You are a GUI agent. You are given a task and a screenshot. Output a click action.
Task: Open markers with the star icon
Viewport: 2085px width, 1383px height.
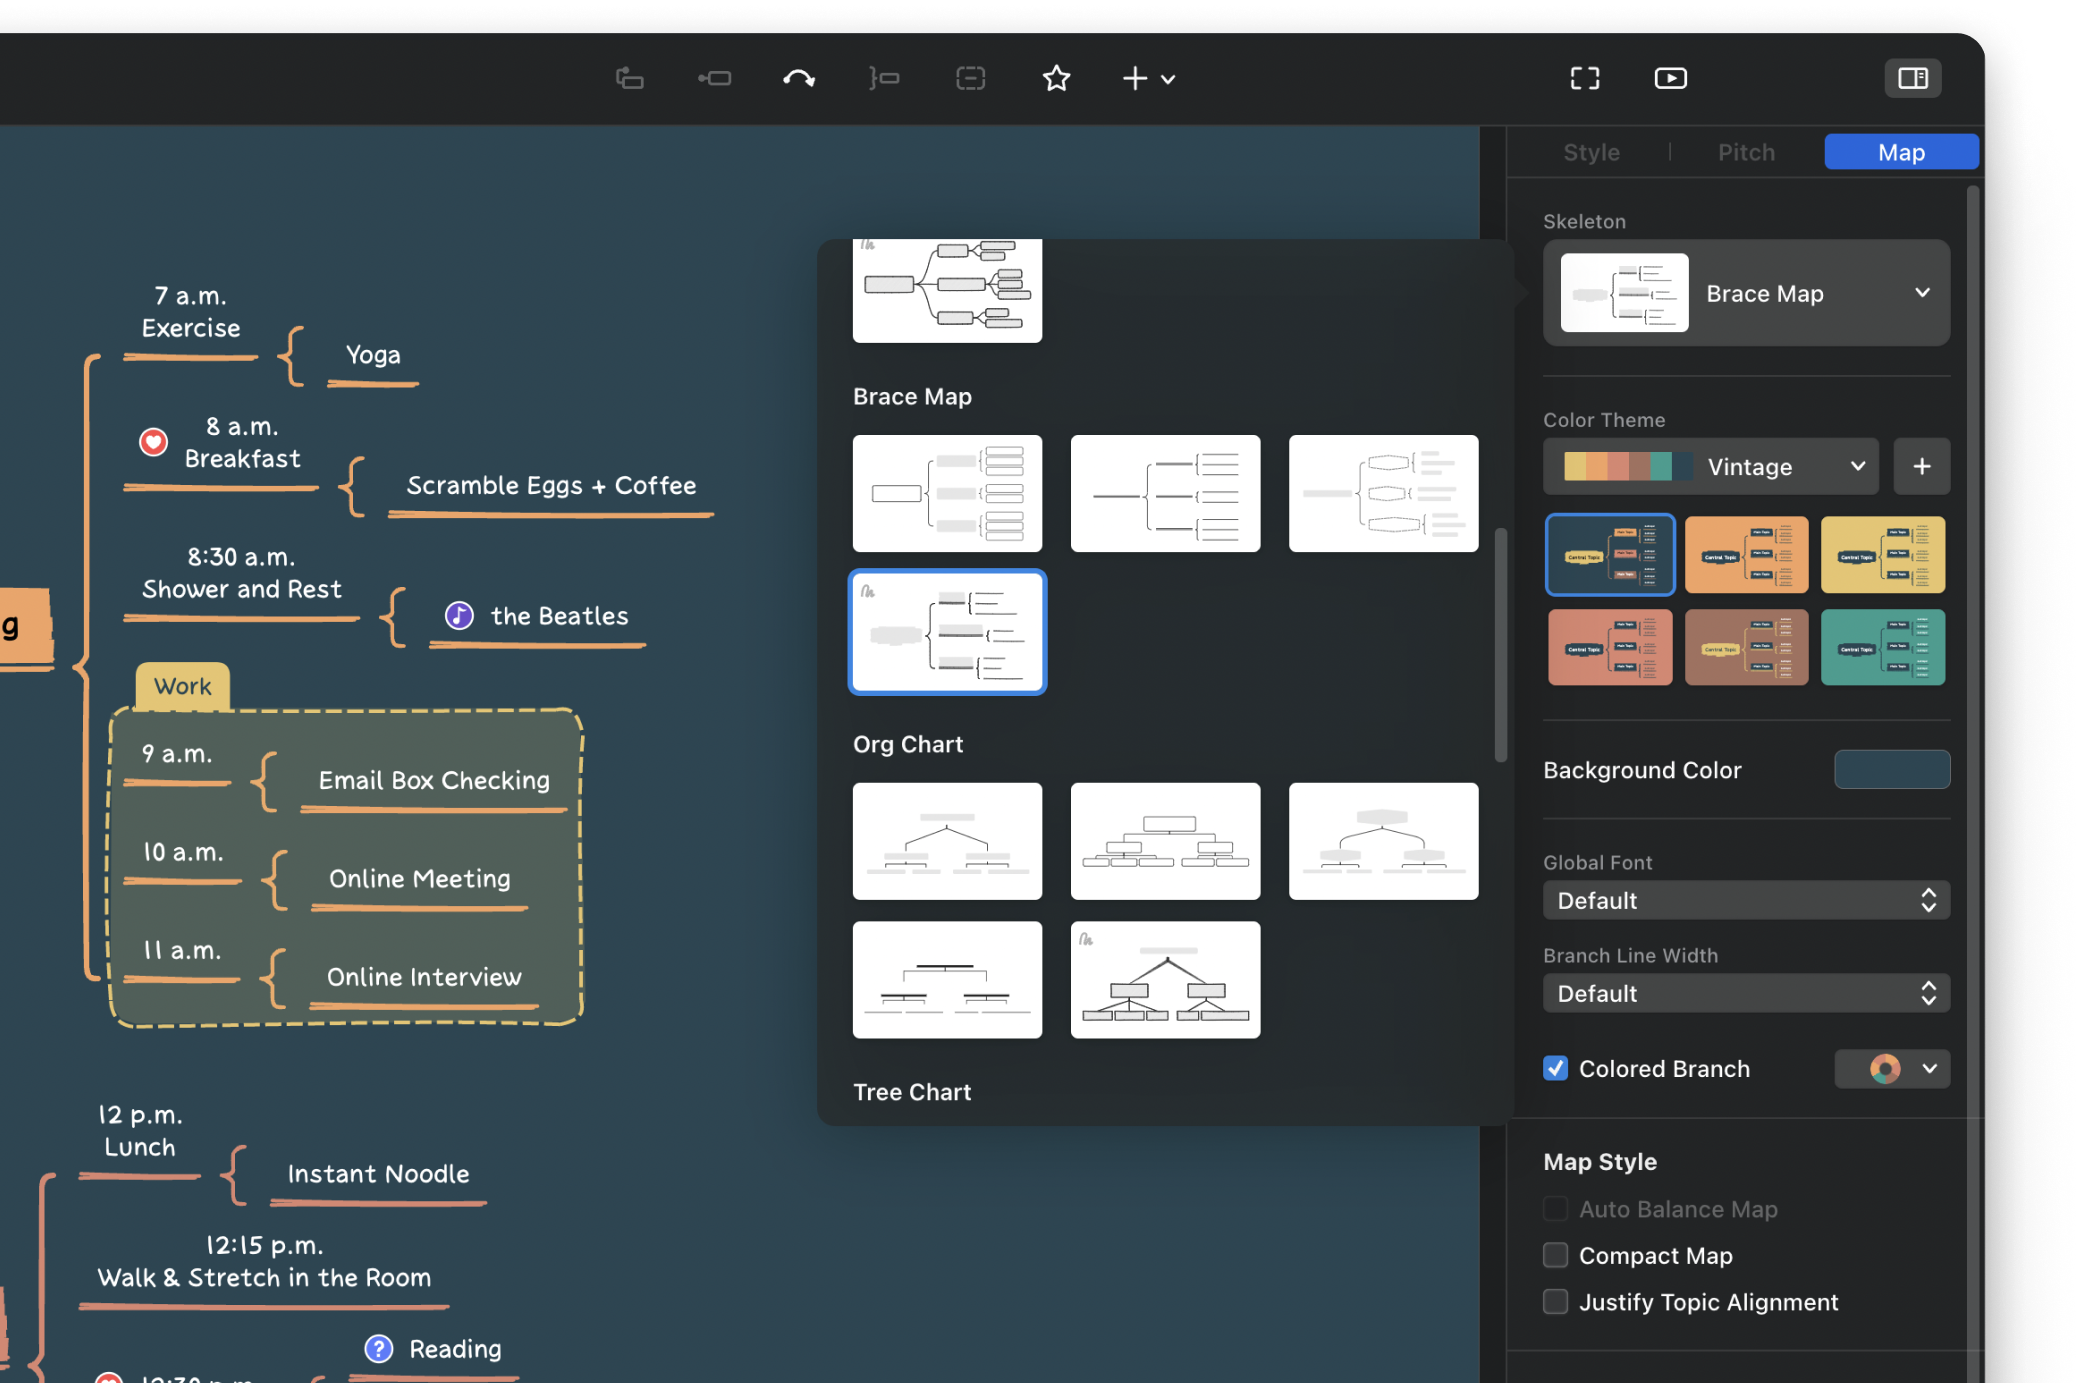(1056, 78)
